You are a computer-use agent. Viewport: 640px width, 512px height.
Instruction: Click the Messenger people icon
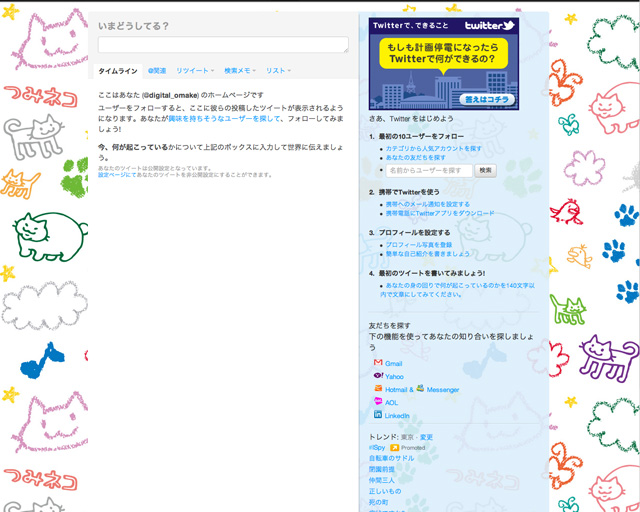coord(420,388)
